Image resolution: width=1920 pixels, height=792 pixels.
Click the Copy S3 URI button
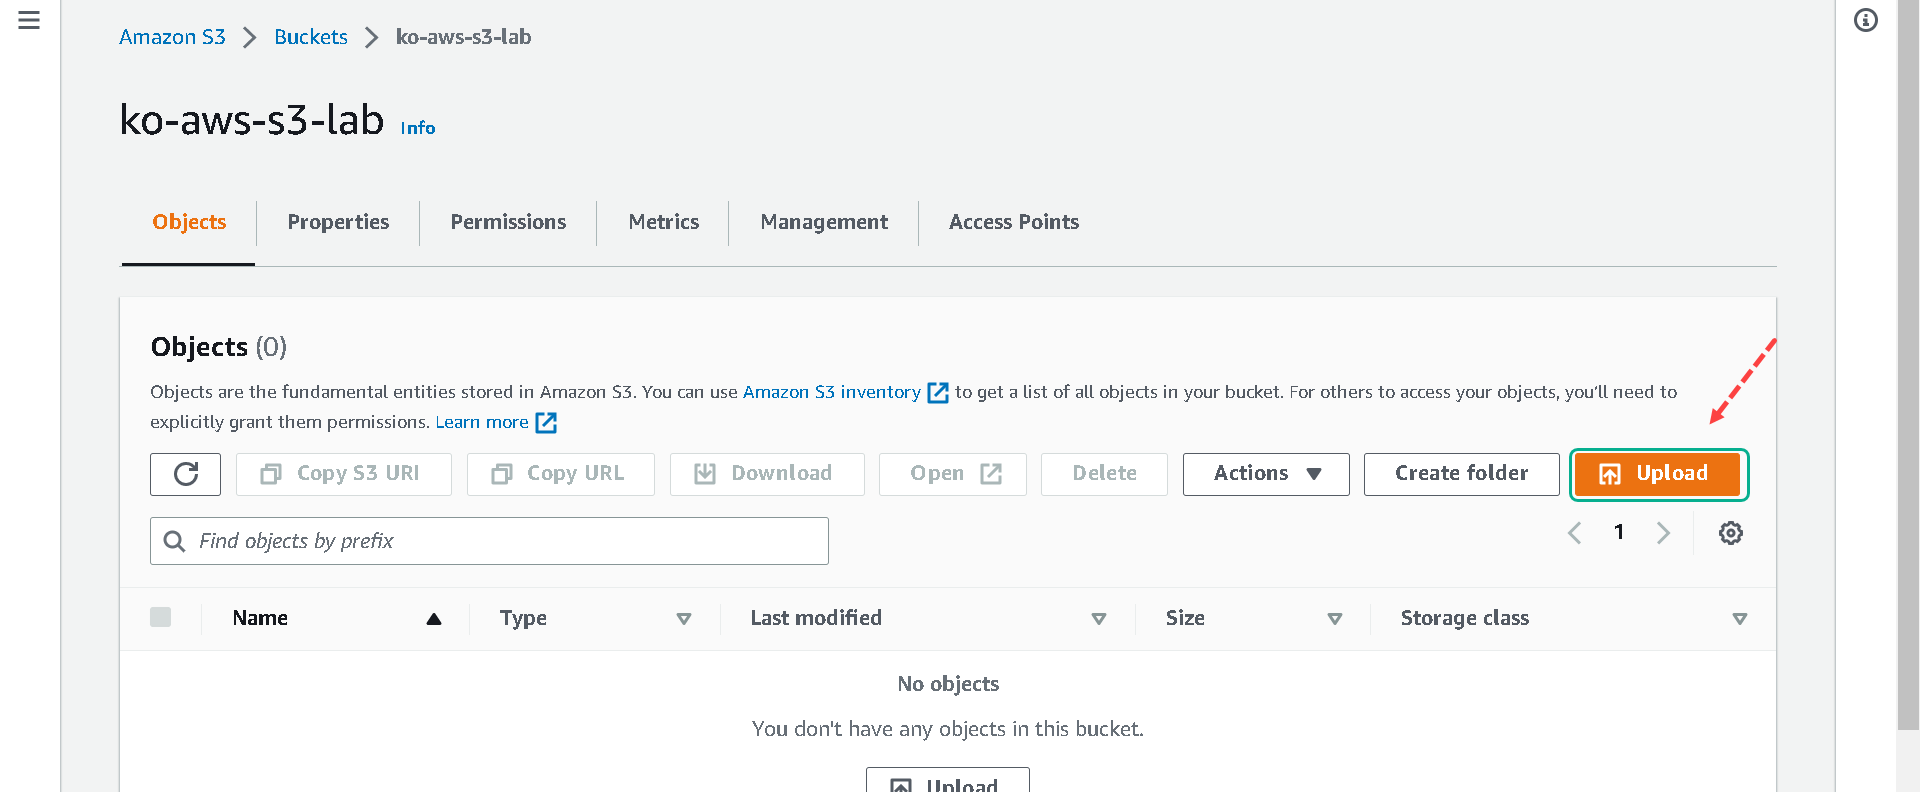click(x=343, y=474)
